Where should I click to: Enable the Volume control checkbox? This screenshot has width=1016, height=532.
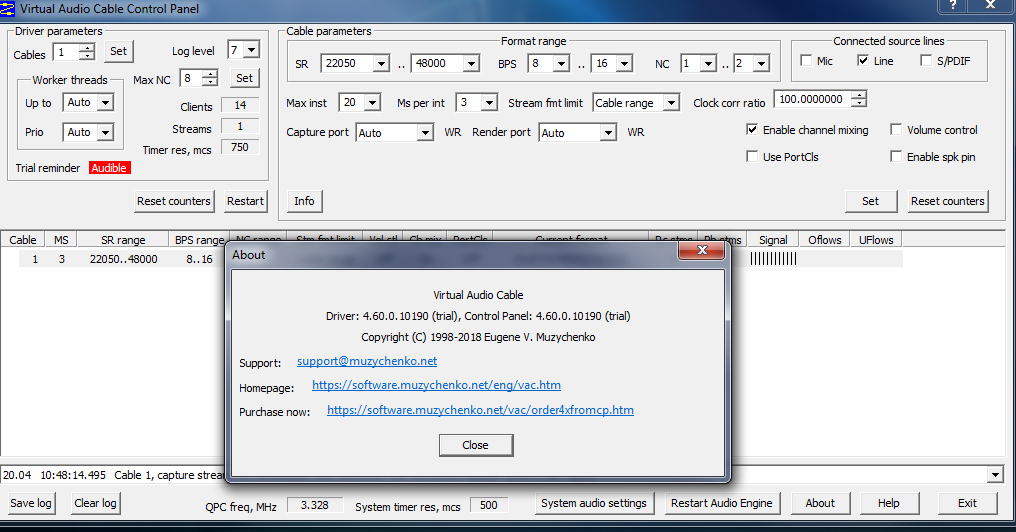[x=895, y=130]
